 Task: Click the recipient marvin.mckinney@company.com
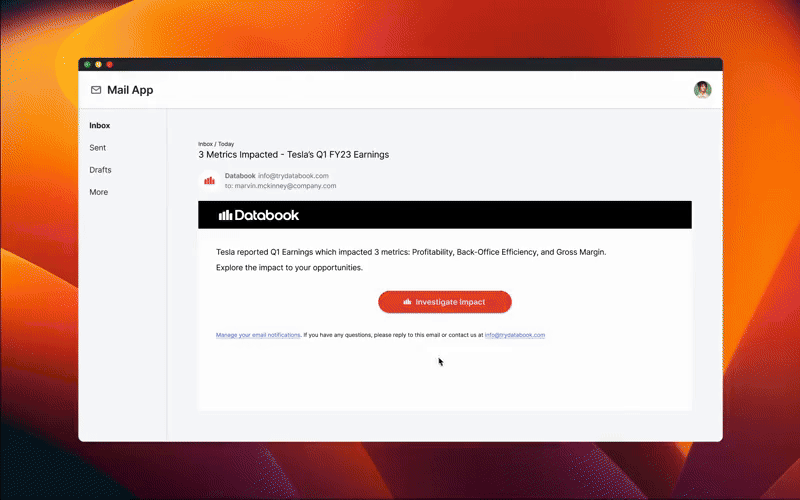(285, 186)
